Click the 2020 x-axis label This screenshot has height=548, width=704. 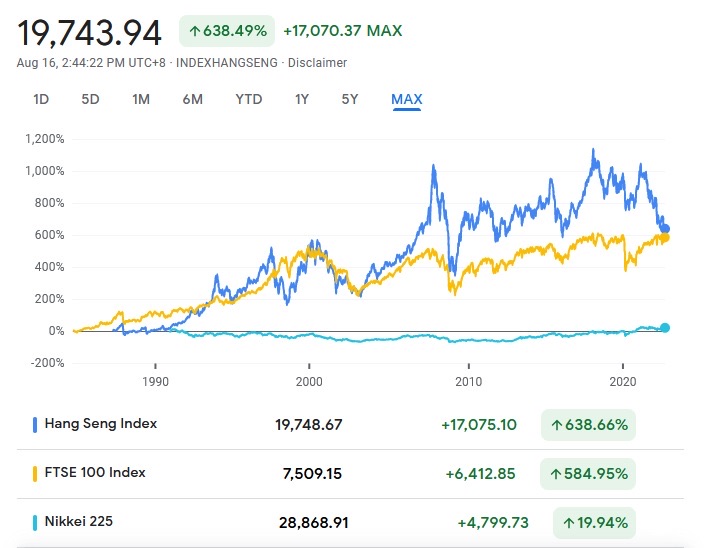point(623,382)
